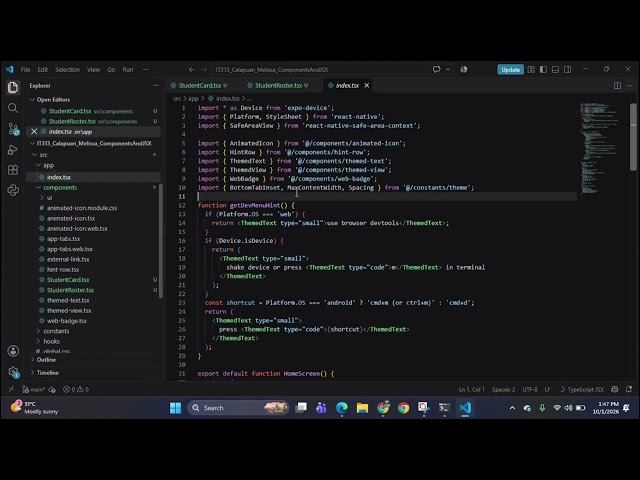The image size is (640, 480).
Task: Open the Copilot chat icon in title bar
Action: click(436, 69)
